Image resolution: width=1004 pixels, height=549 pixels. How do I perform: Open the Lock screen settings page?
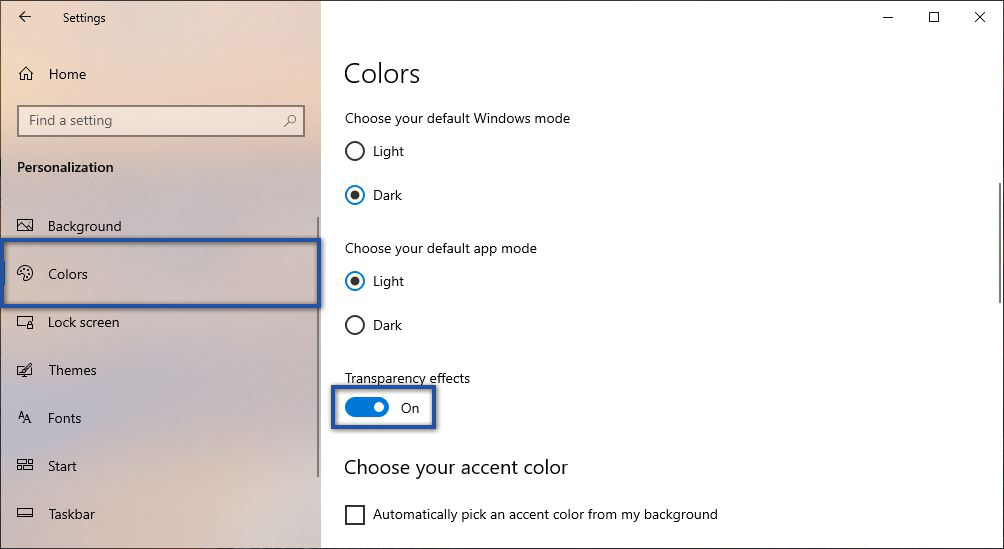(84, 322)
